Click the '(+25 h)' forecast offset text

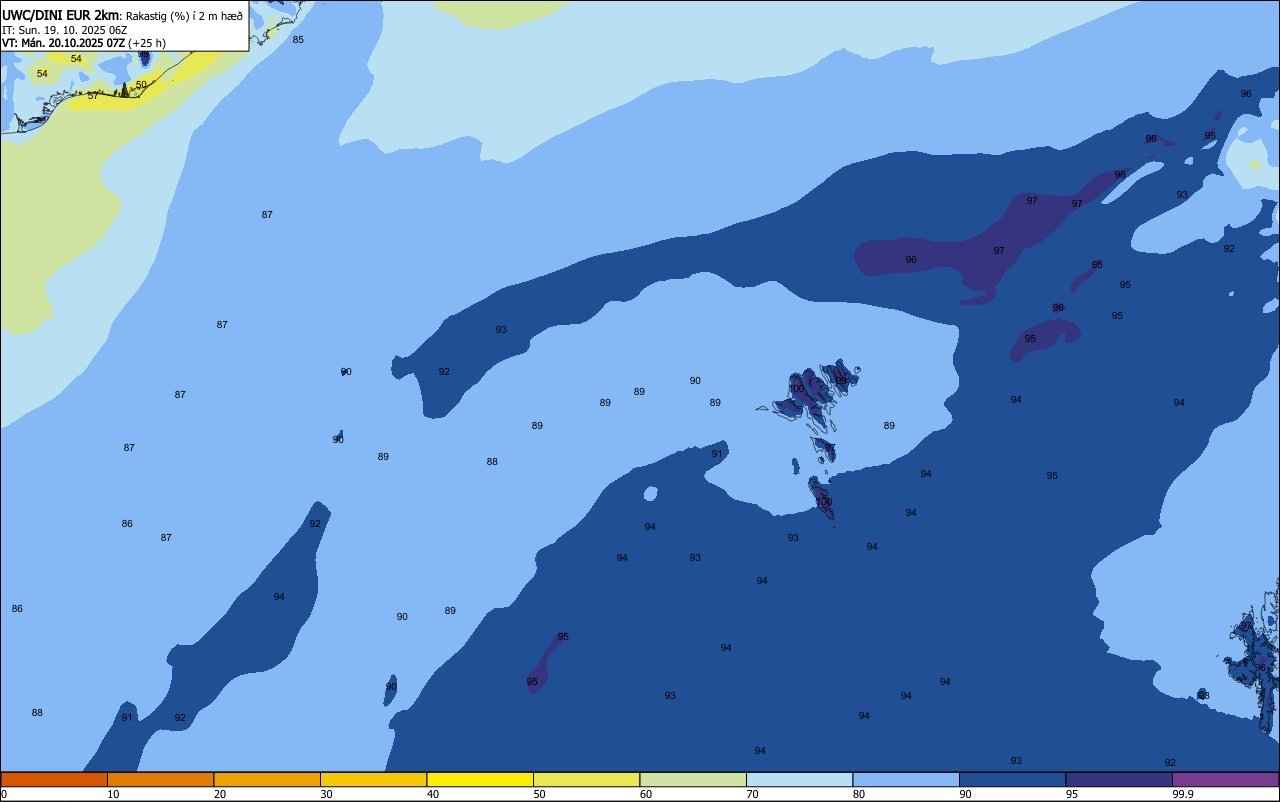[147, 43]
